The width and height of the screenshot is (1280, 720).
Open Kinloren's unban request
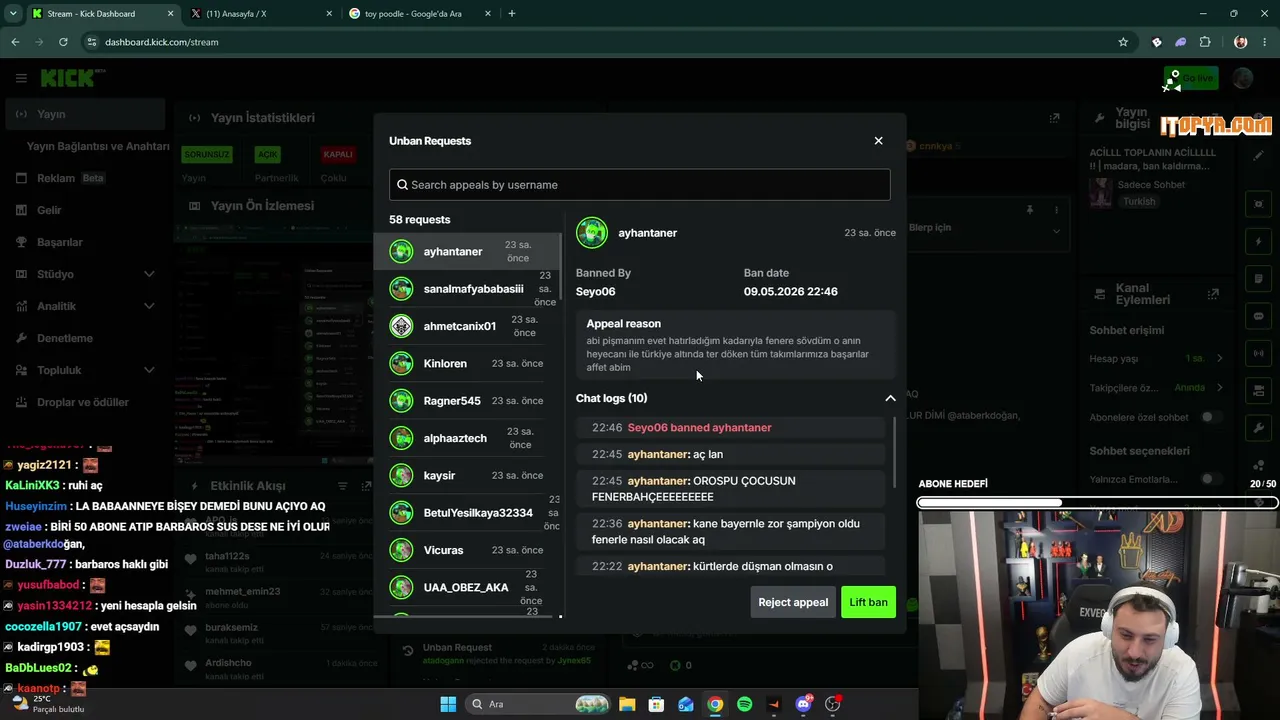[x=467, y=363]
